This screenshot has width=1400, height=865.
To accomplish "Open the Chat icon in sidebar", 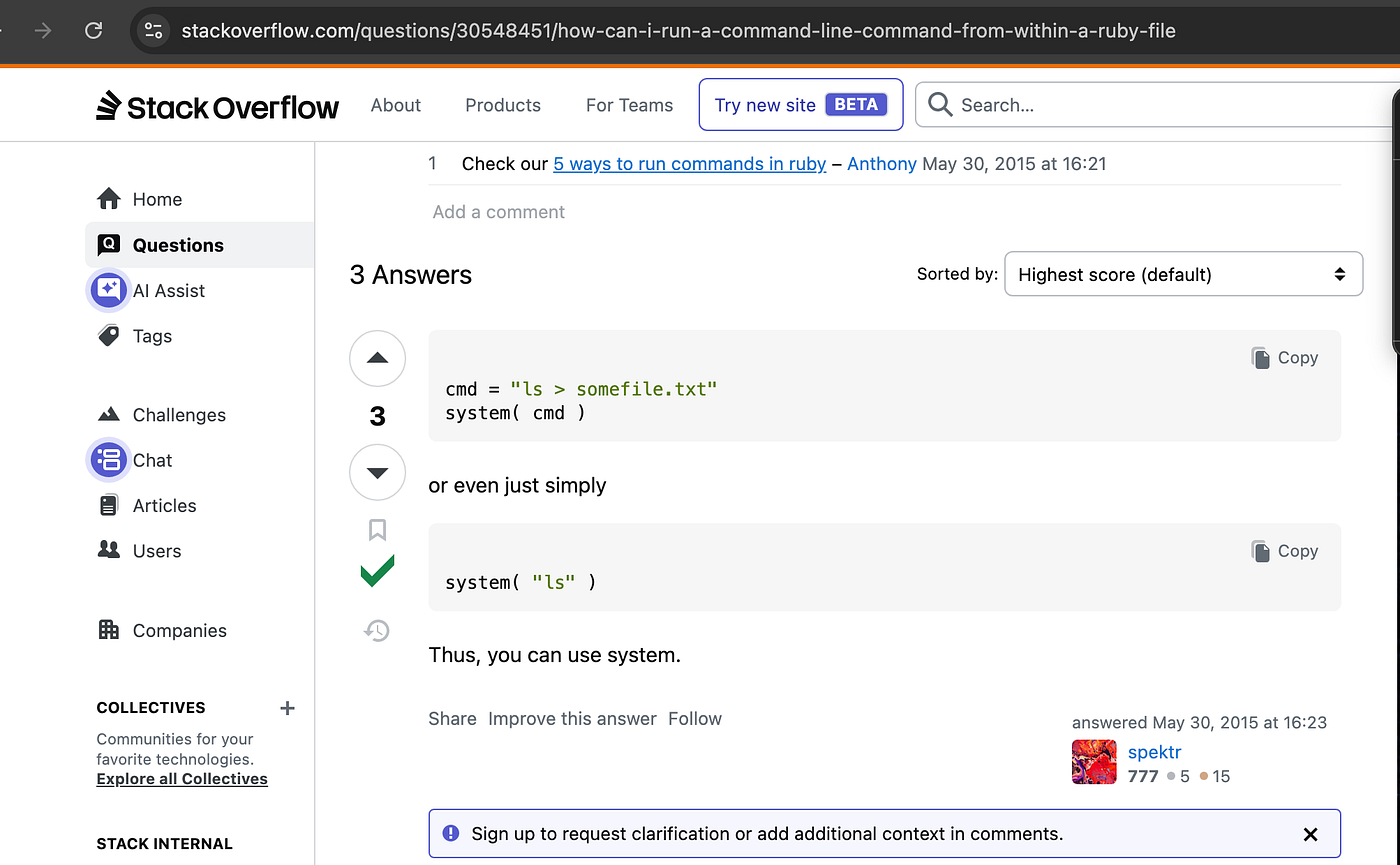I will [109, 460].
